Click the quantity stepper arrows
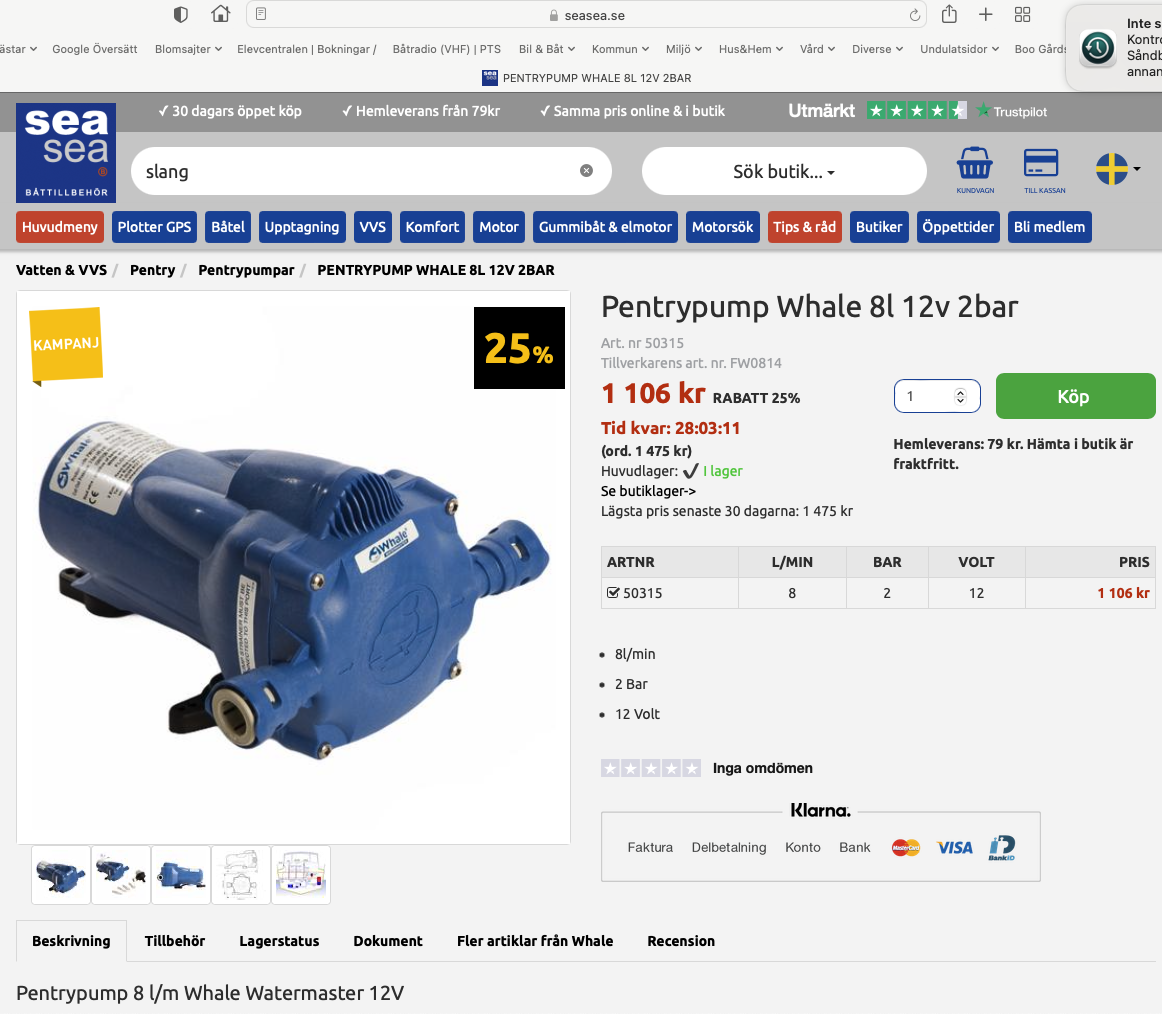The width and height of the screenshot is (1162, 1014). (960, 397)
